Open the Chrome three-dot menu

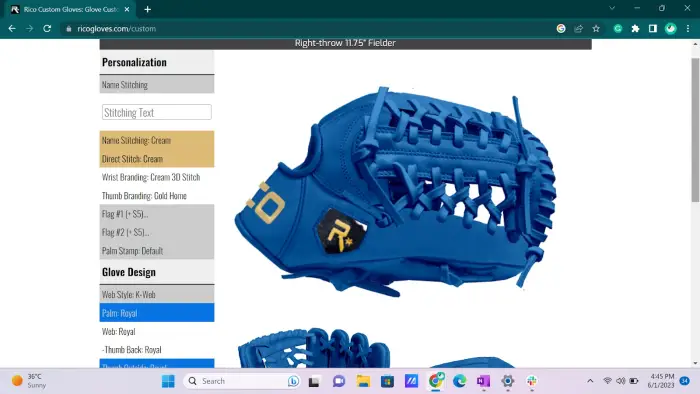pos(688,29)
